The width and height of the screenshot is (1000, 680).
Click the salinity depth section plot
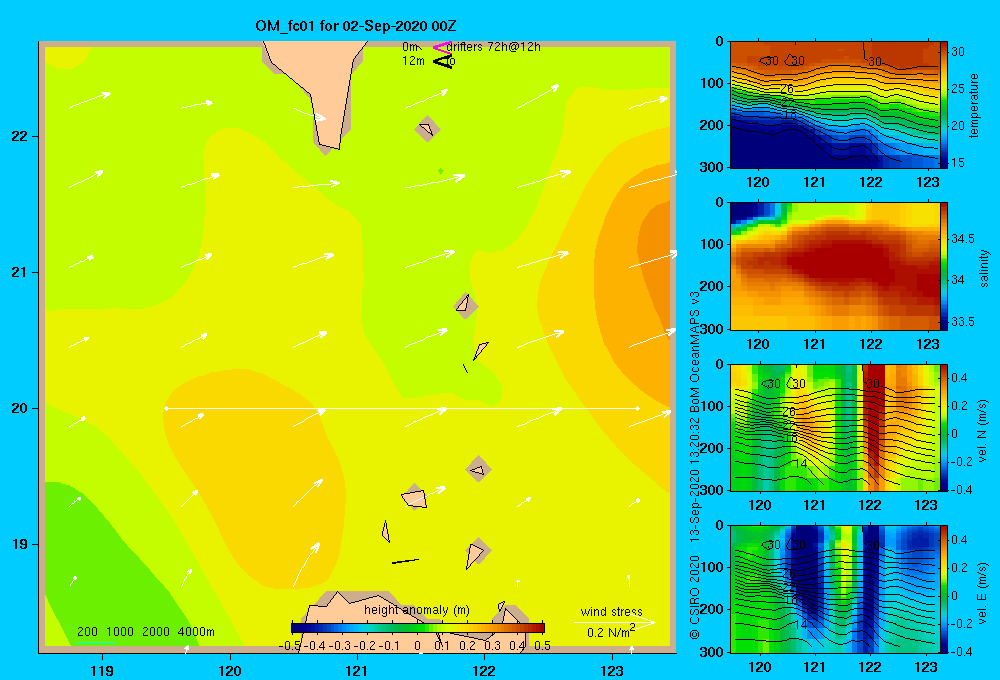click(x=834, y=266)
